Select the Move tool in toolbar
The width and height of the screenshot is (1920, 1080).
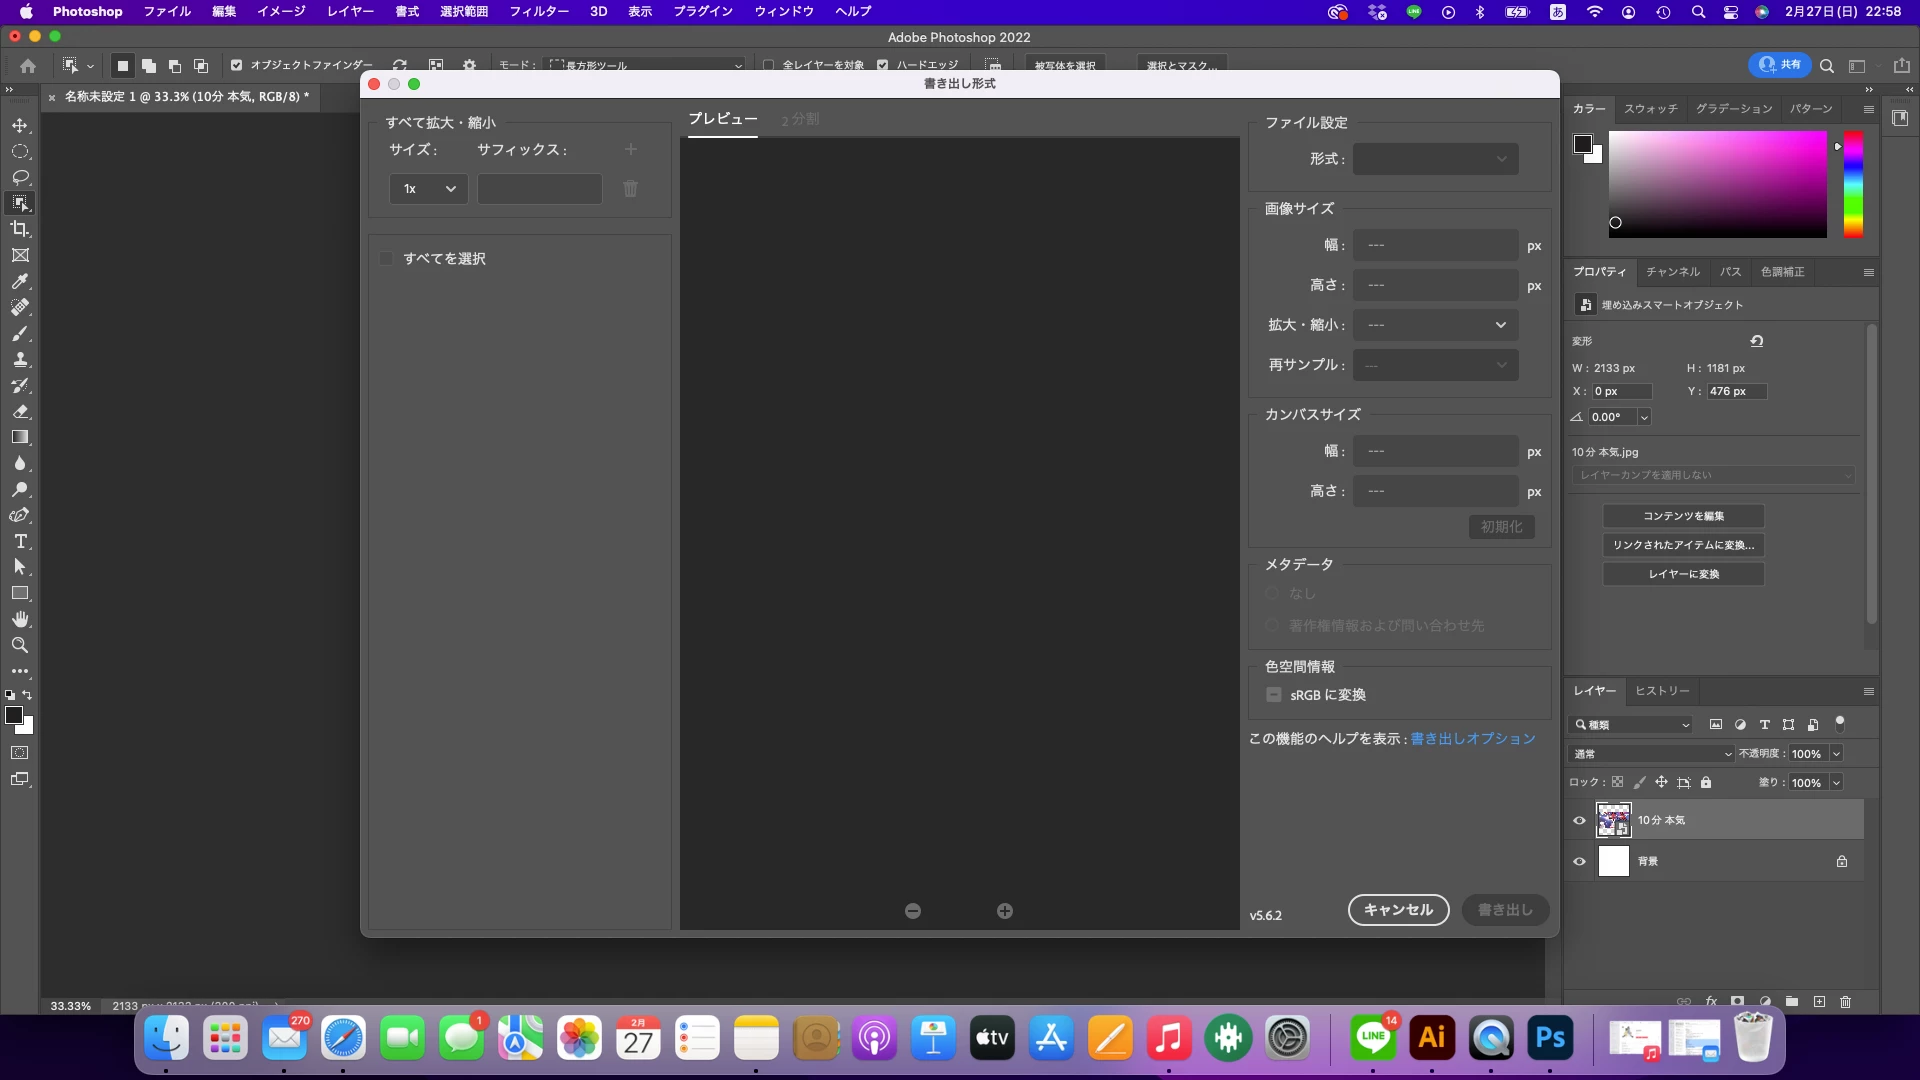[20, 126]
